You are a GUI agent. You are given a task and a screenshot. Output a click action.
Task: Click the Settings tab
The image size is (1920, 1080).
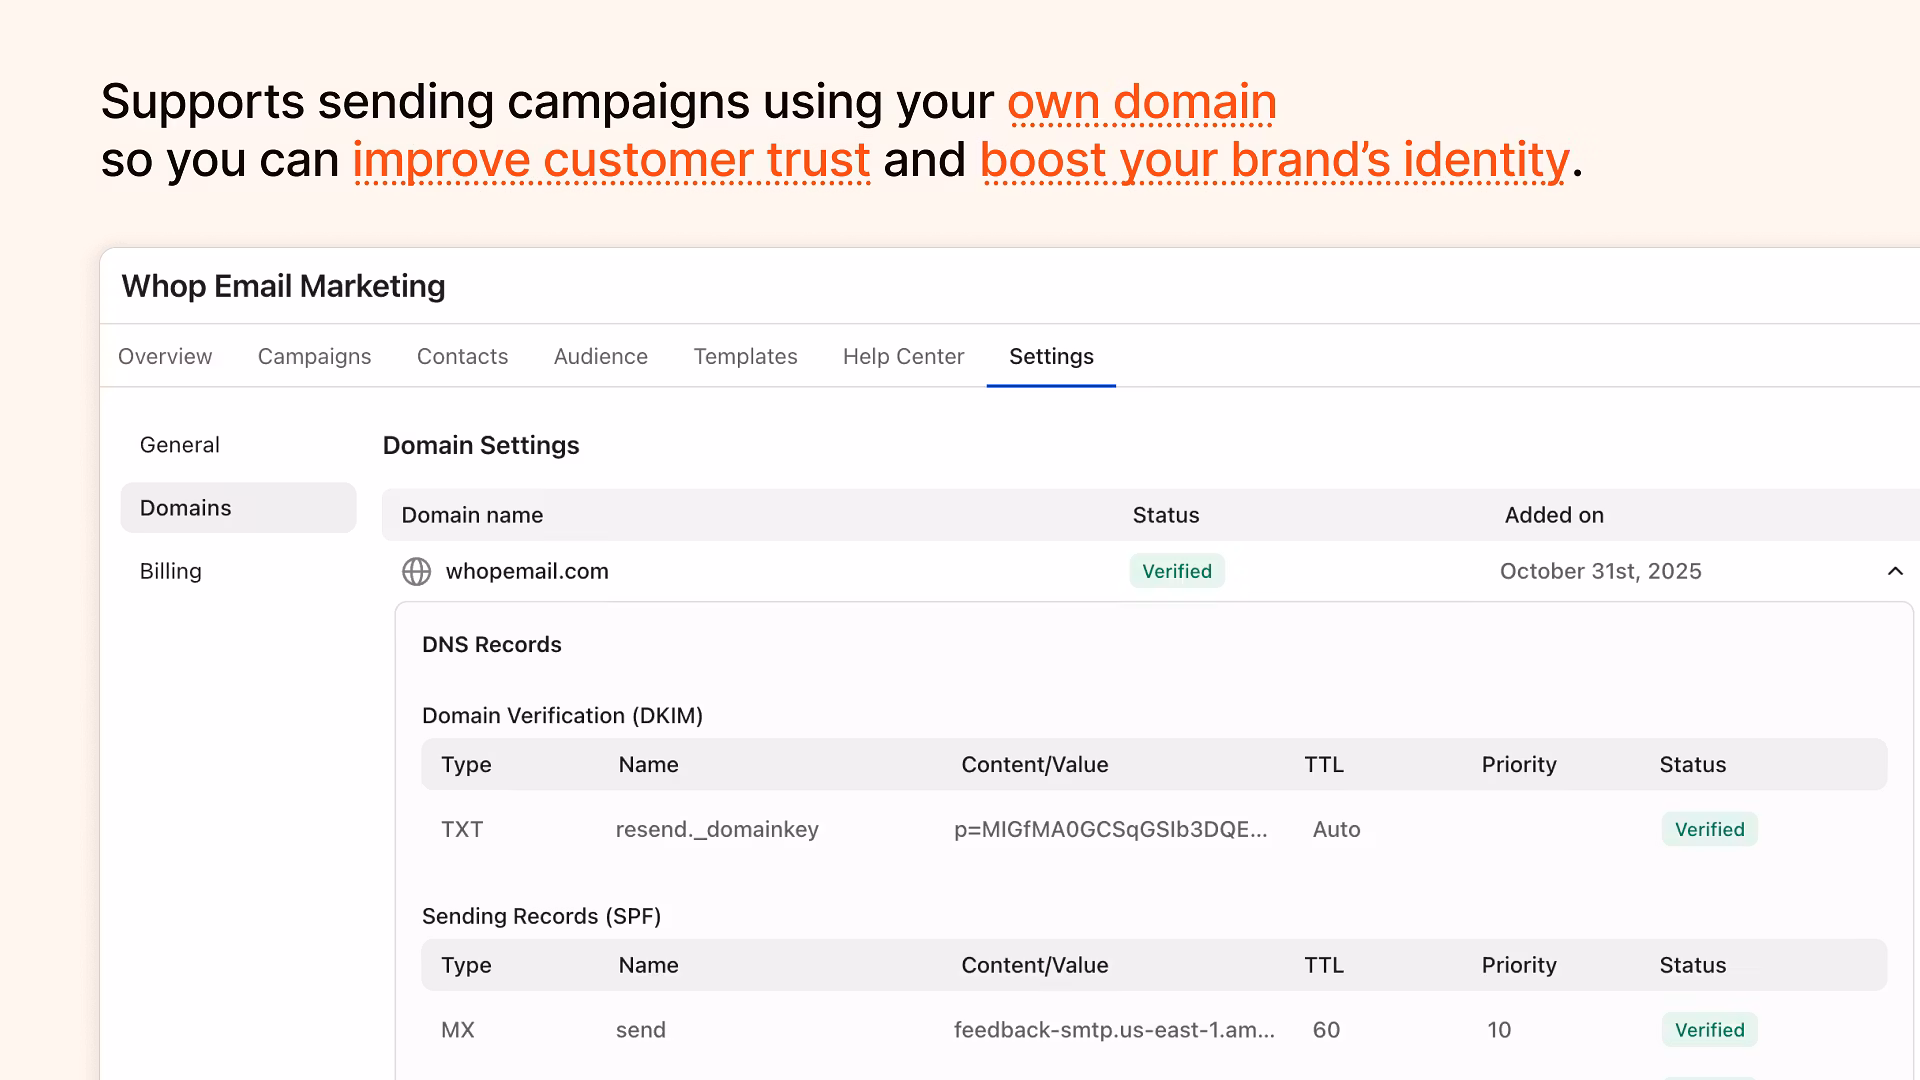point(1051,357)
